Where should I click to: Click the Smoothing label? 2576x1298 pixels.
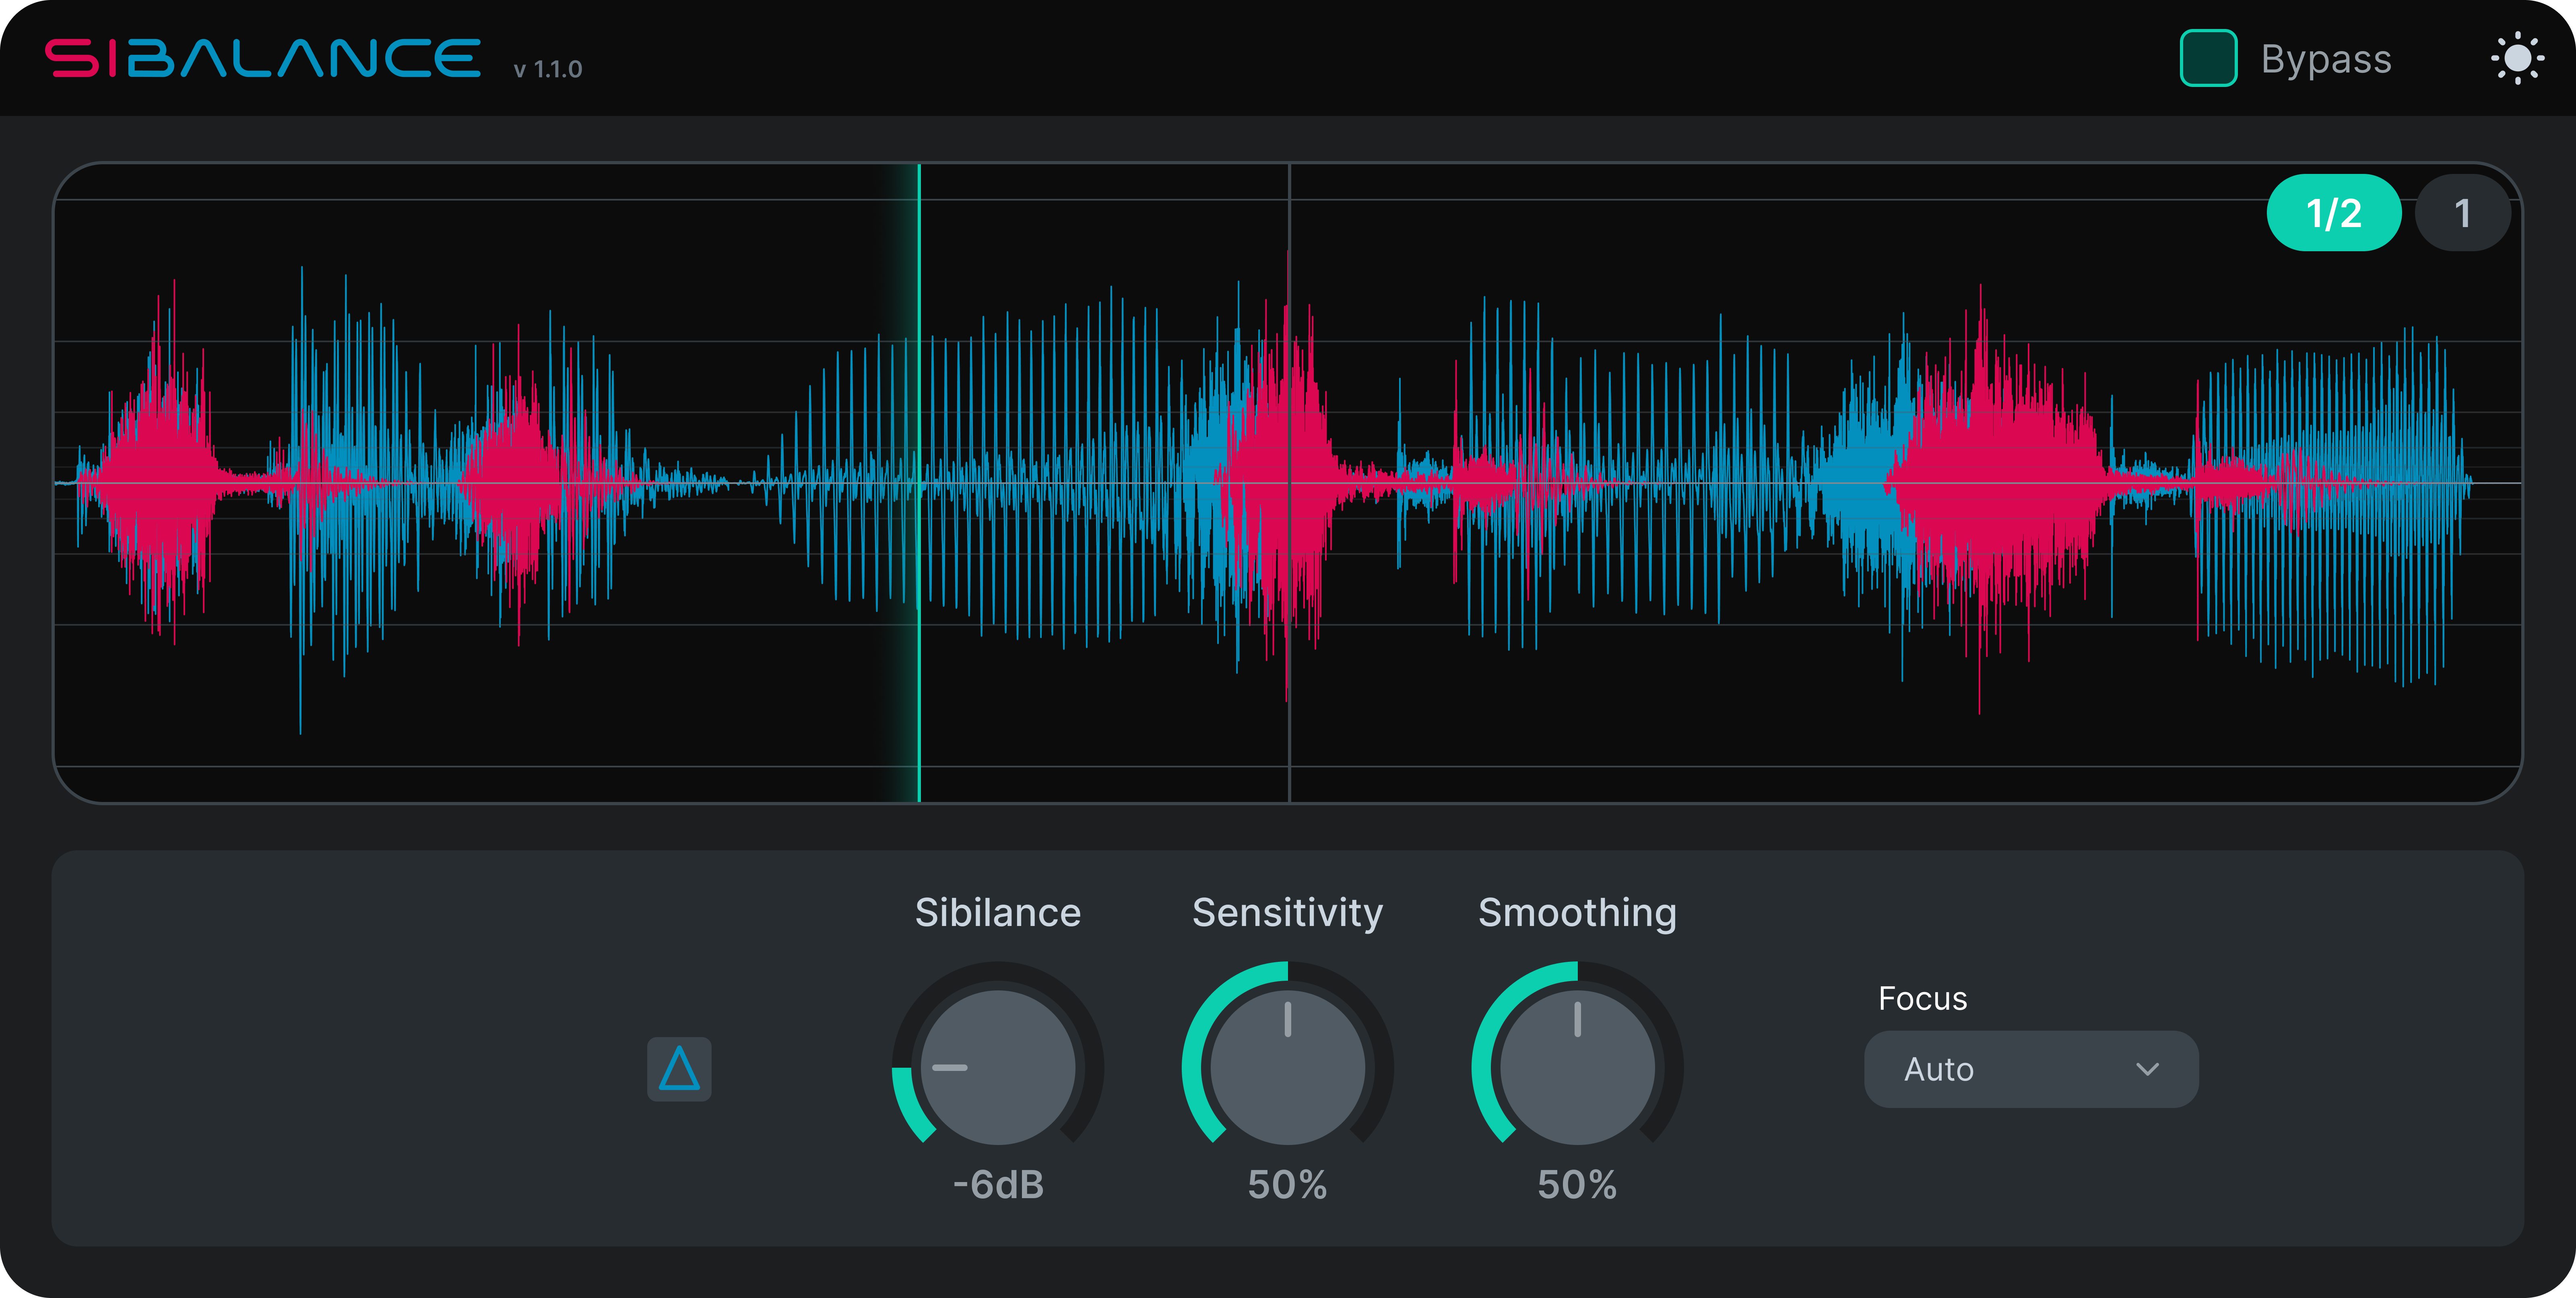pos(1577,913)
